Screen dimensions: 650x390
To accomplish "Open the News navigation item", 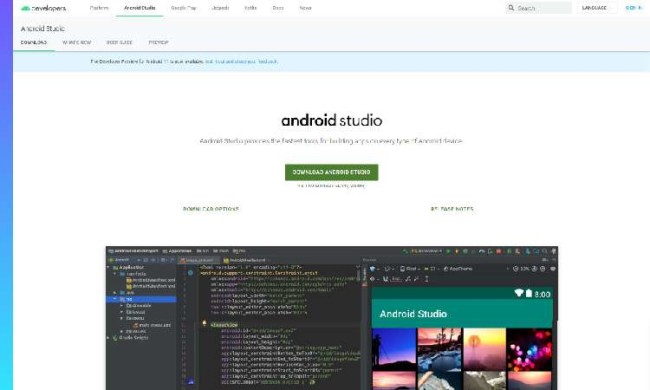I will (306, 8).
